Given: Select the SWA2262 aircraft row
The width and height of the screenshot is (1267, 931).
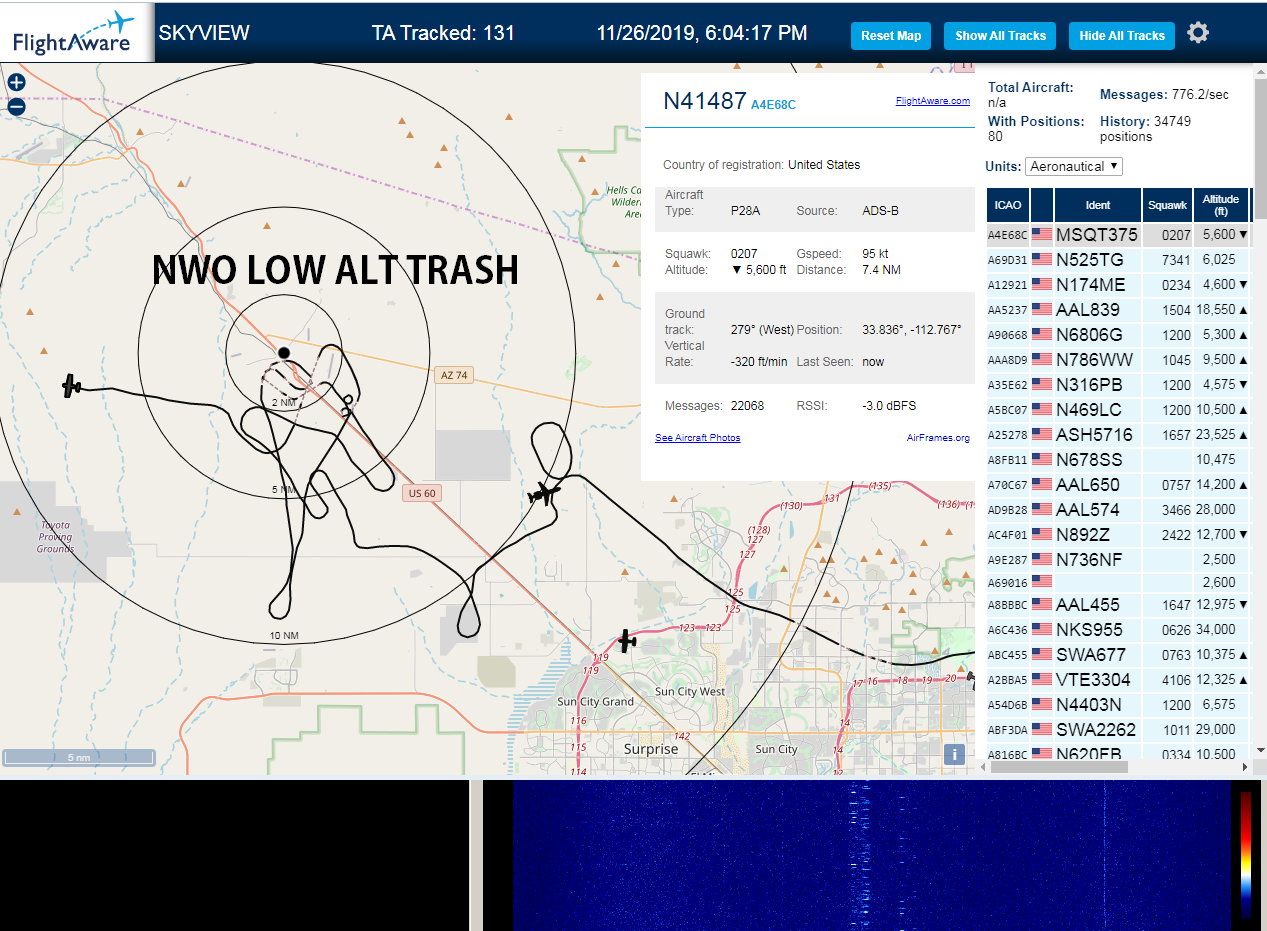Looking at the screenshot, I should tap(1118, 730).
